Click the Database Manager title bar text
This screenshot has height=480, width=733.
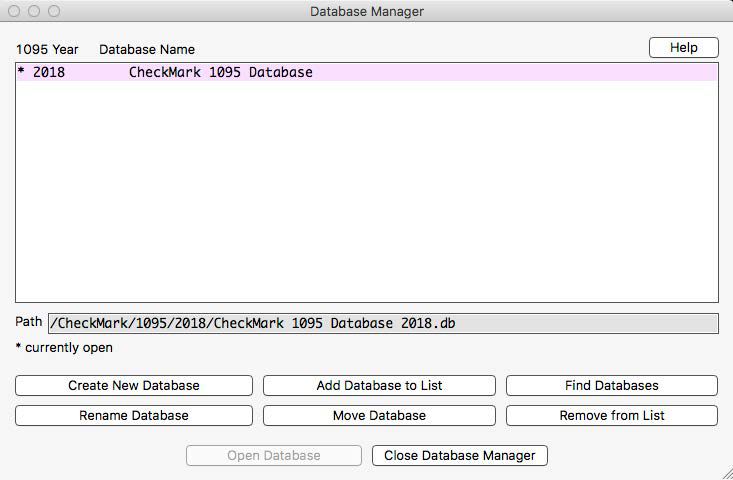pyautogui.click(x=366, y=11)
